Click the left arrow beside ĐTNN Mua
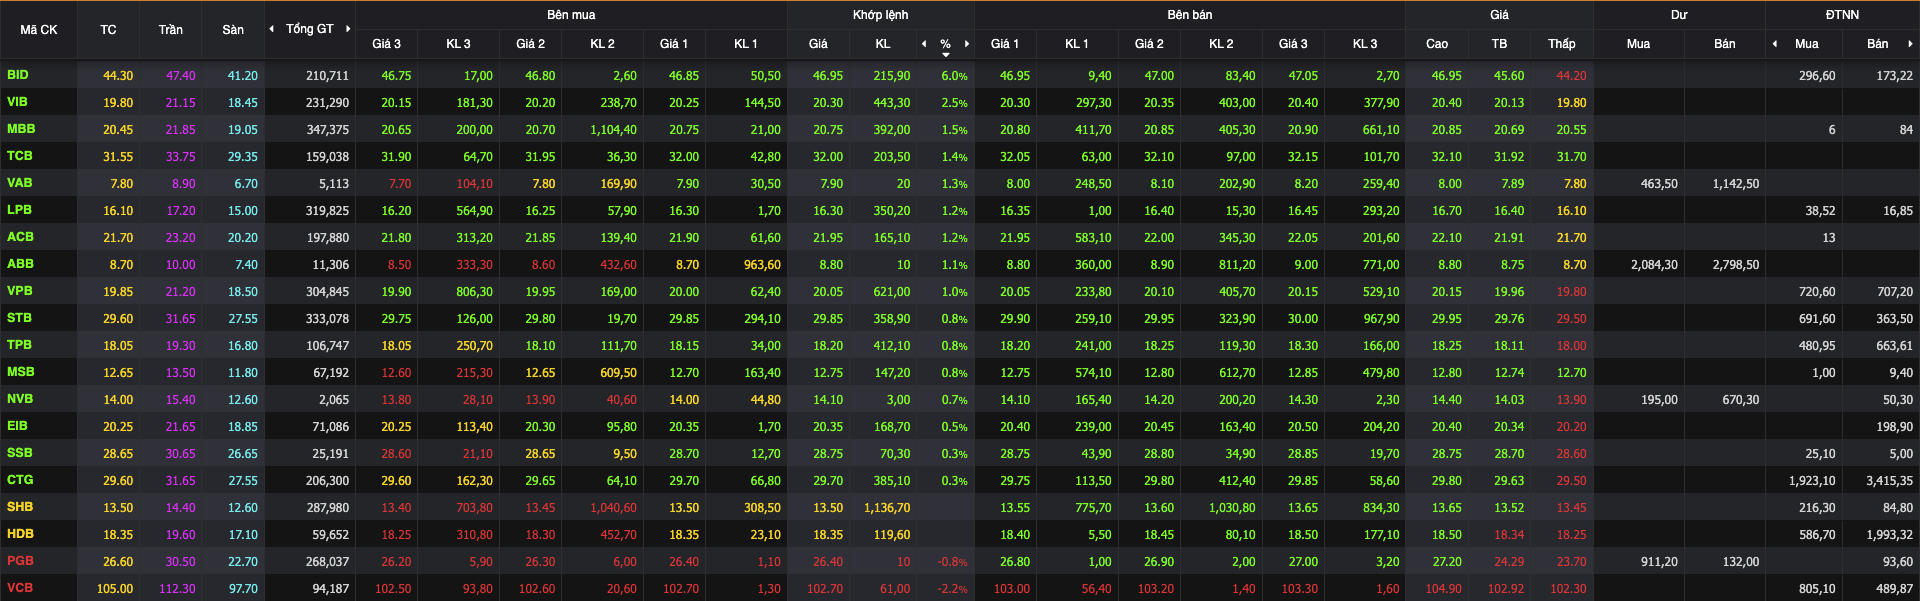The width and height of the screenshot is (1920, 601). [x=1775, y=44]
